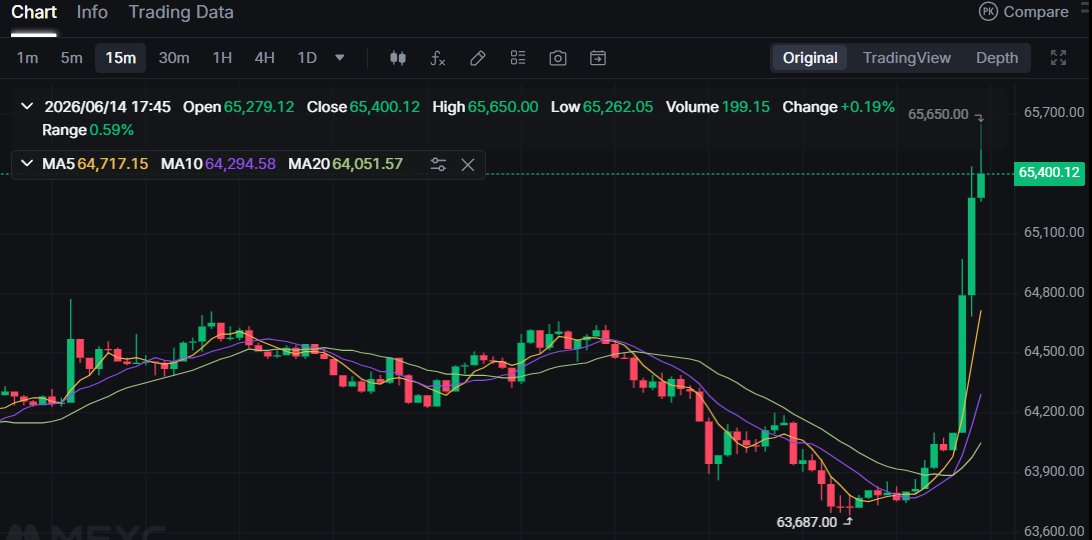Viewport: 1092px width, 540px height.
Task: Click the Open value 65,279.12
Action: click(x=259, y=107)
